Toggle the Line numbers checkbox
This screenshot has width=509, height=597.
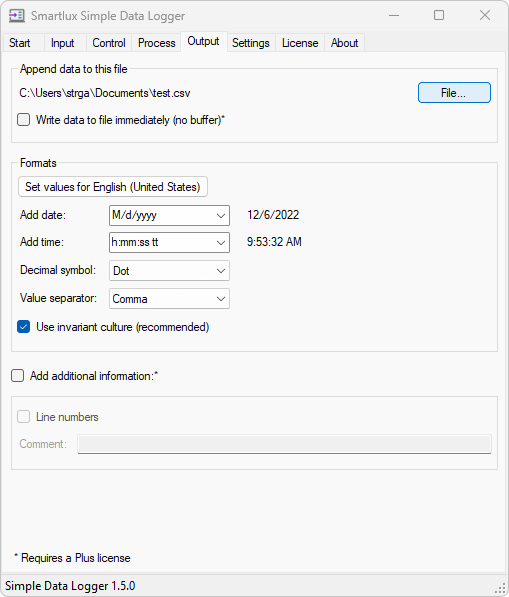pyautogui.click(x=24, y=417)
